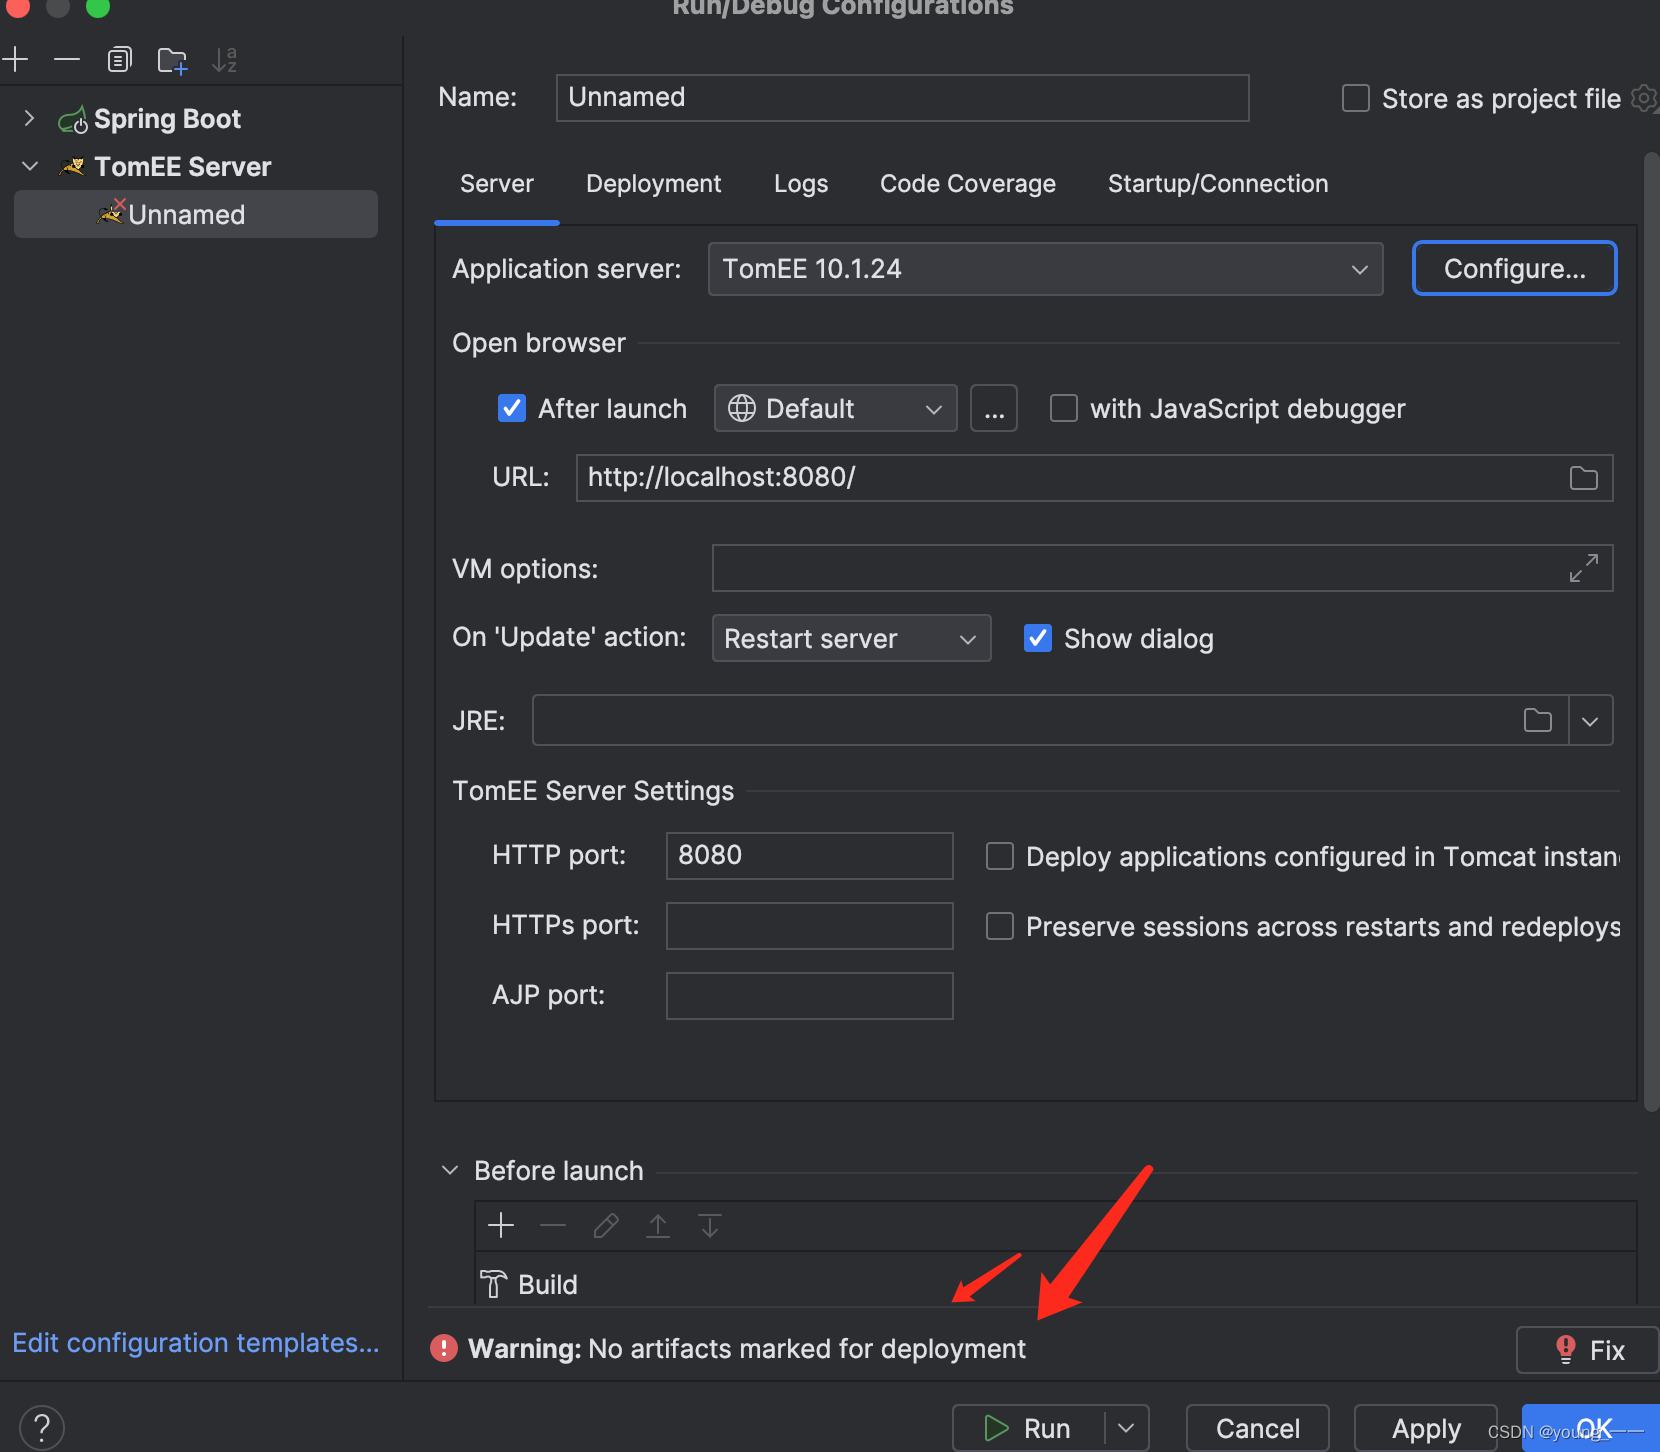
Task: Click the Name input field
Action: pyautogui.click(x=903, y=98)
